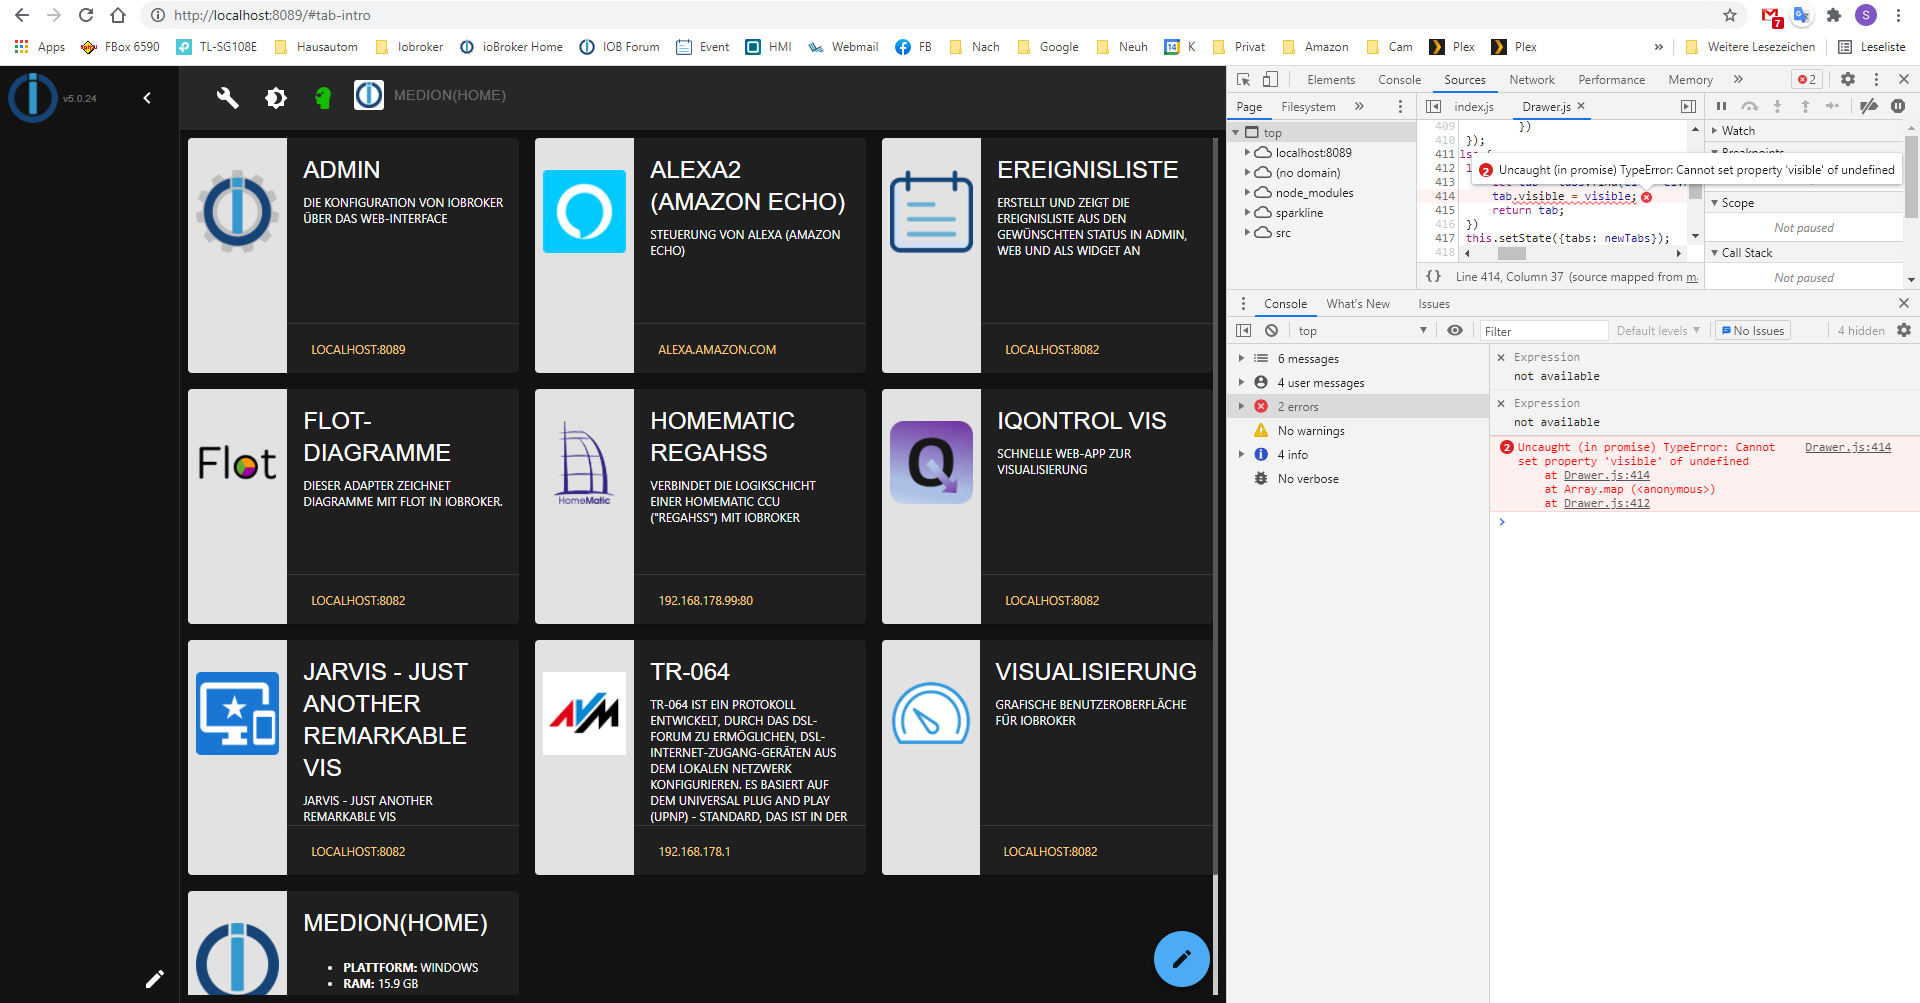Close the Drawer.js file tab
1920x1003 pixels.
1581,105
